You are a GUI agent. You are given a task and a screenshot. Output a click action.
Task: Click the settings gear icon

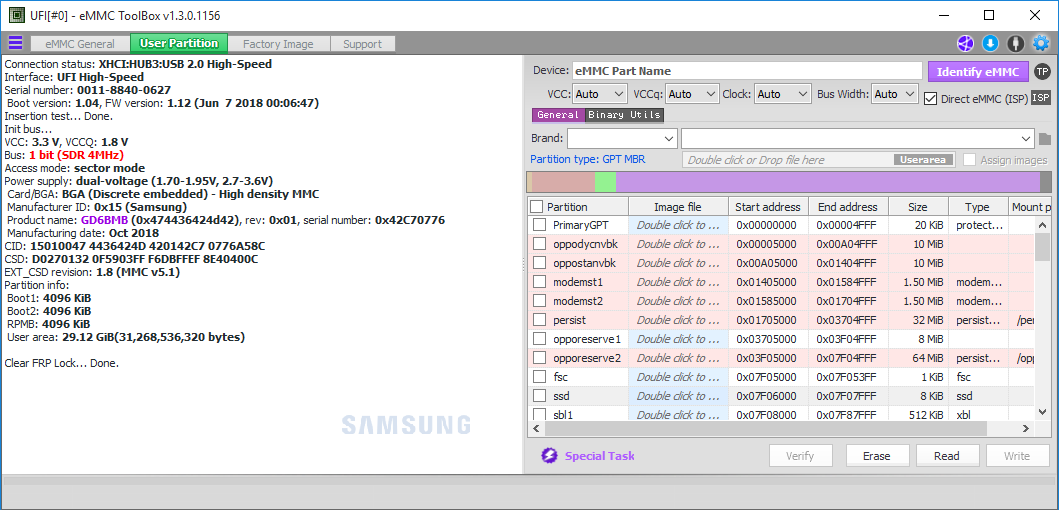click(1041, 43)
